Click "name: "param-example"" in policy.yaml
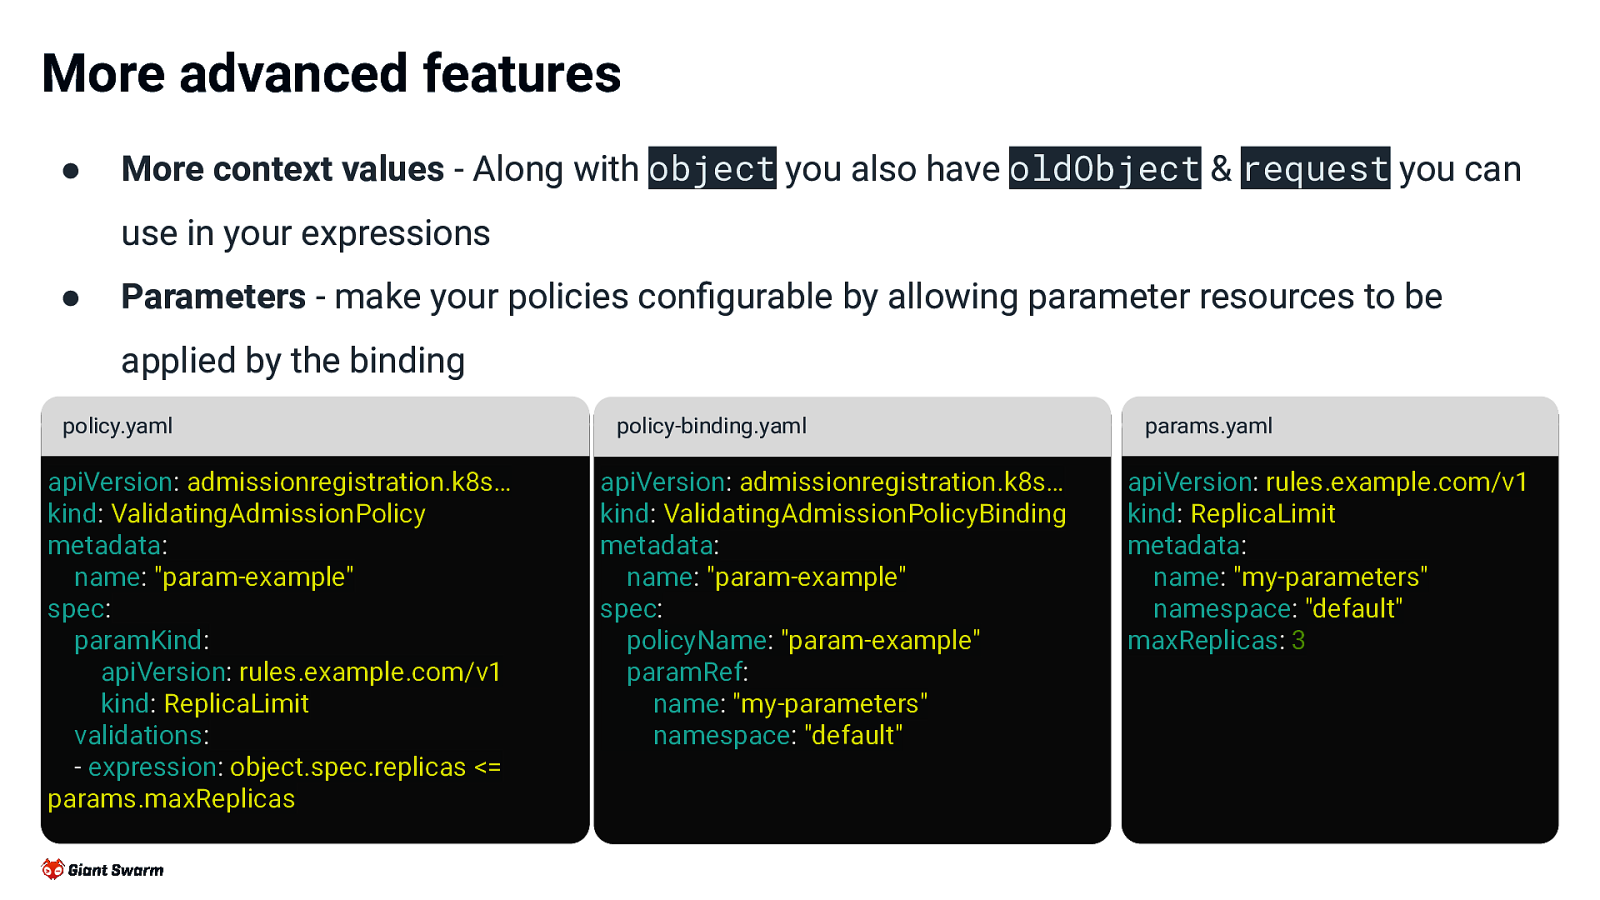Image resolution: width=1600 pixels, height=900 pixels. point(214,577)
